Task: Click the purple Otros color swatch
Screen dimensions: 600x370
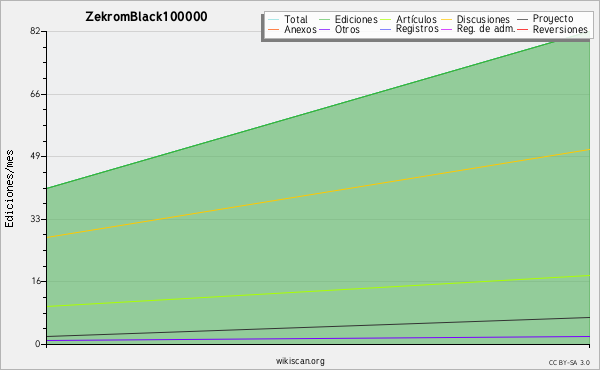Action: point(324,29)
